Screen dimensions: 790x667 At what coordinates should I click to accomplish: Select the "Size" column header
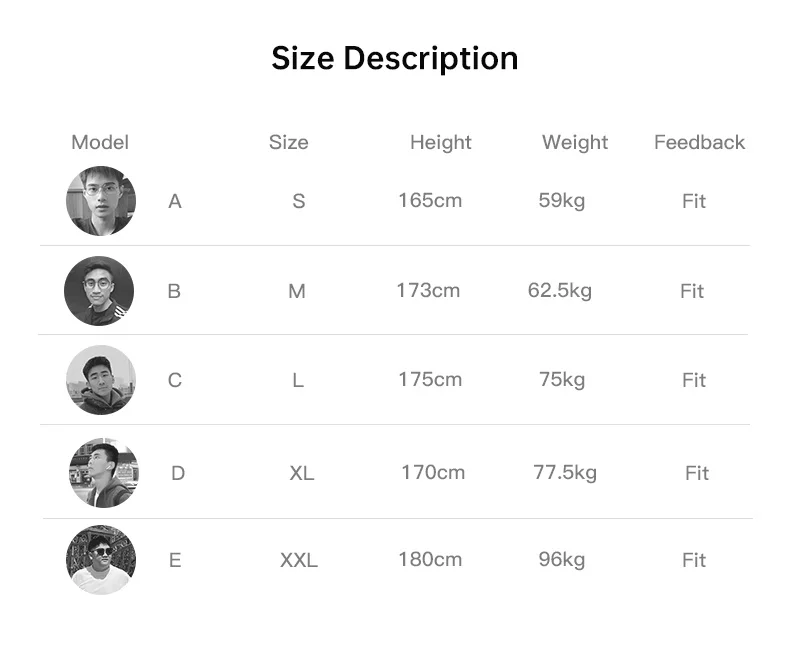[x=288, y=142]
